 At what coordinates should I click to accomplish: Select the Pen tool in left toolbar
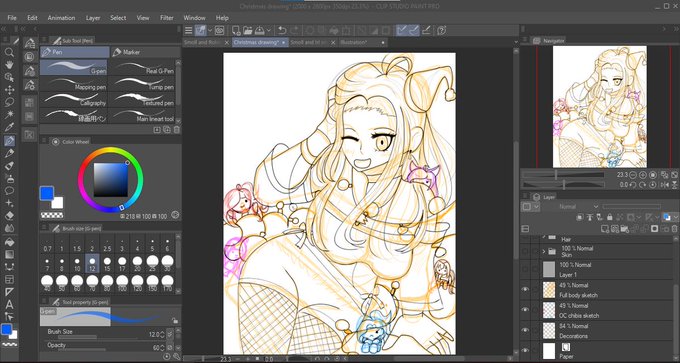pyautogui.click(x=9, y=141)
